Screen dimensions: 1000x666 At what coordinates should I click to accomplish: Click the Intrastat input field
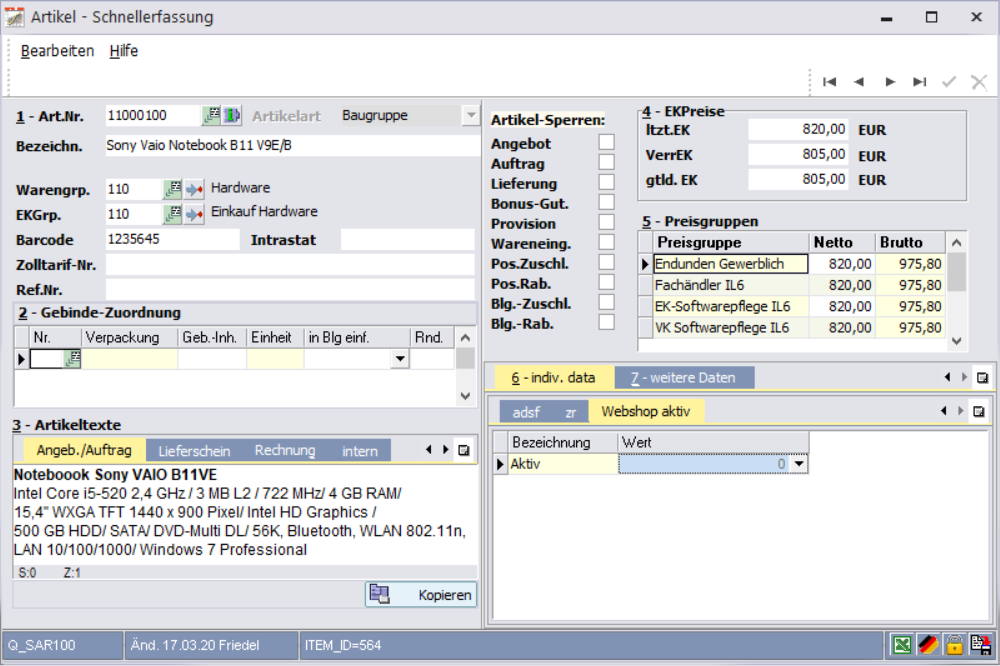408,239
